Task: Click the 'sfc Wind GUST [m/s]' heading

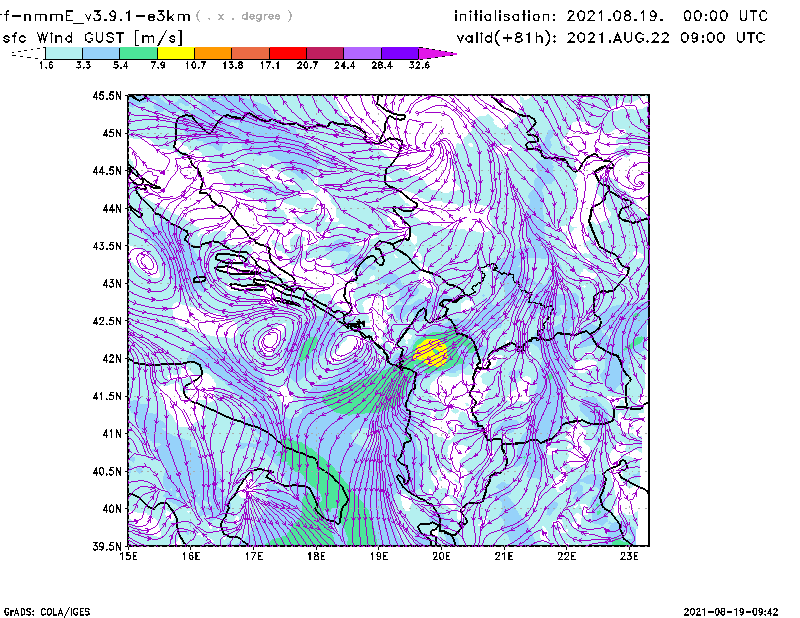Action: pos(92,38)
